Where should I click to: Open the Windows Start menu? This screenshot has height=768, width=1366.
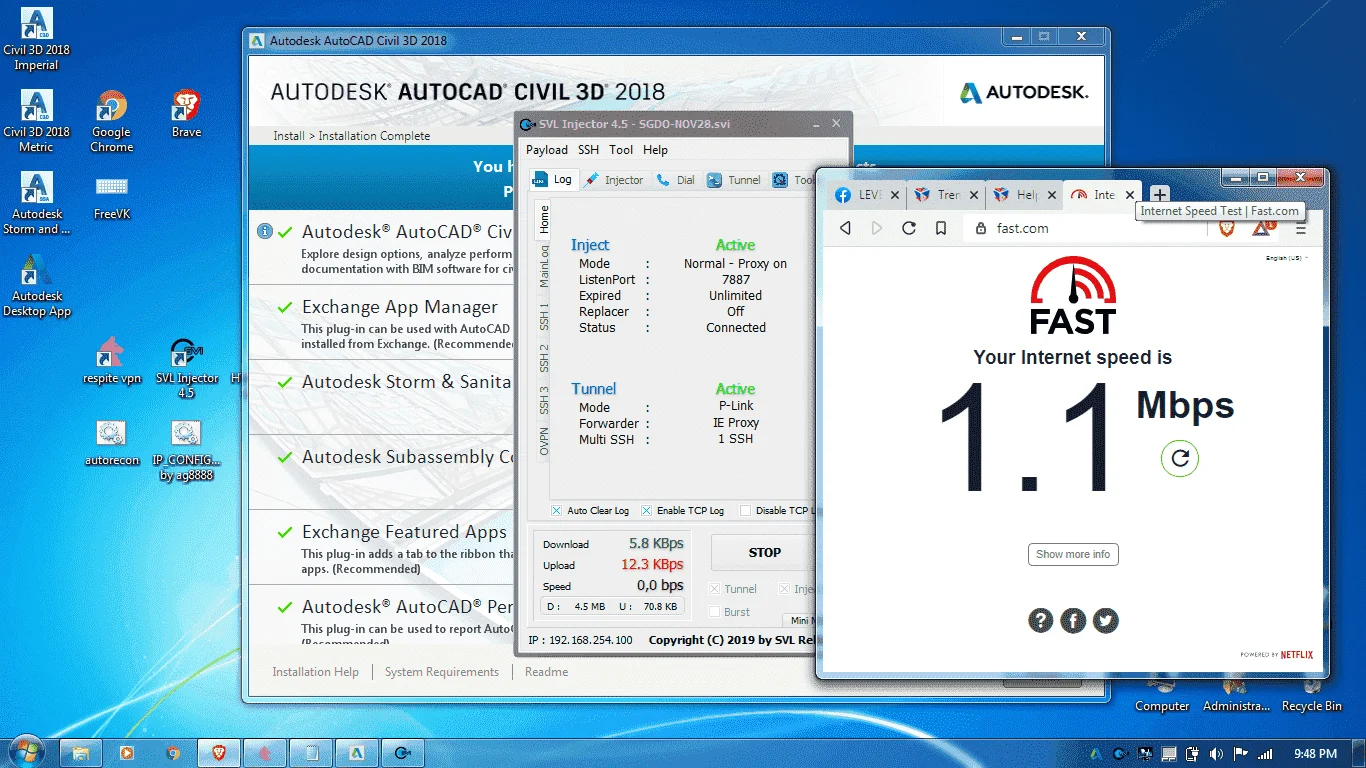click(25, 752)
